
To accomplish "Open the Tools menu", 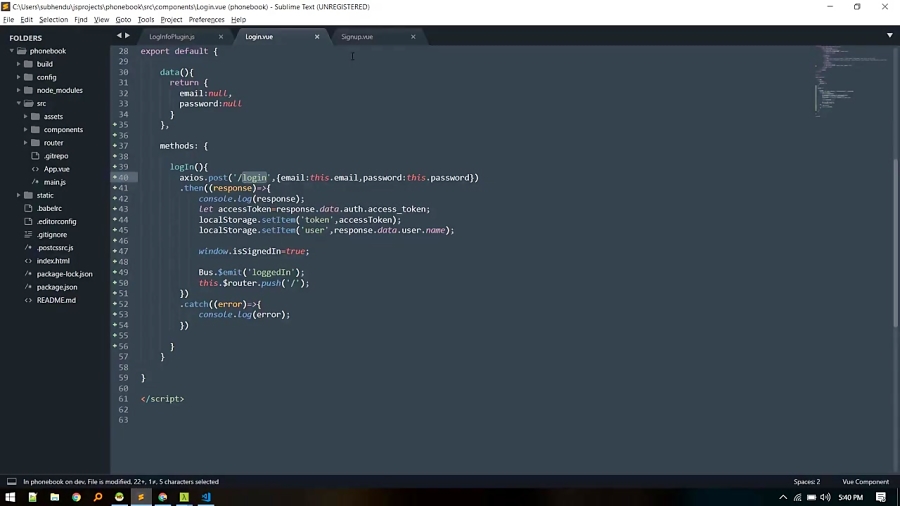I will (146, 20).
